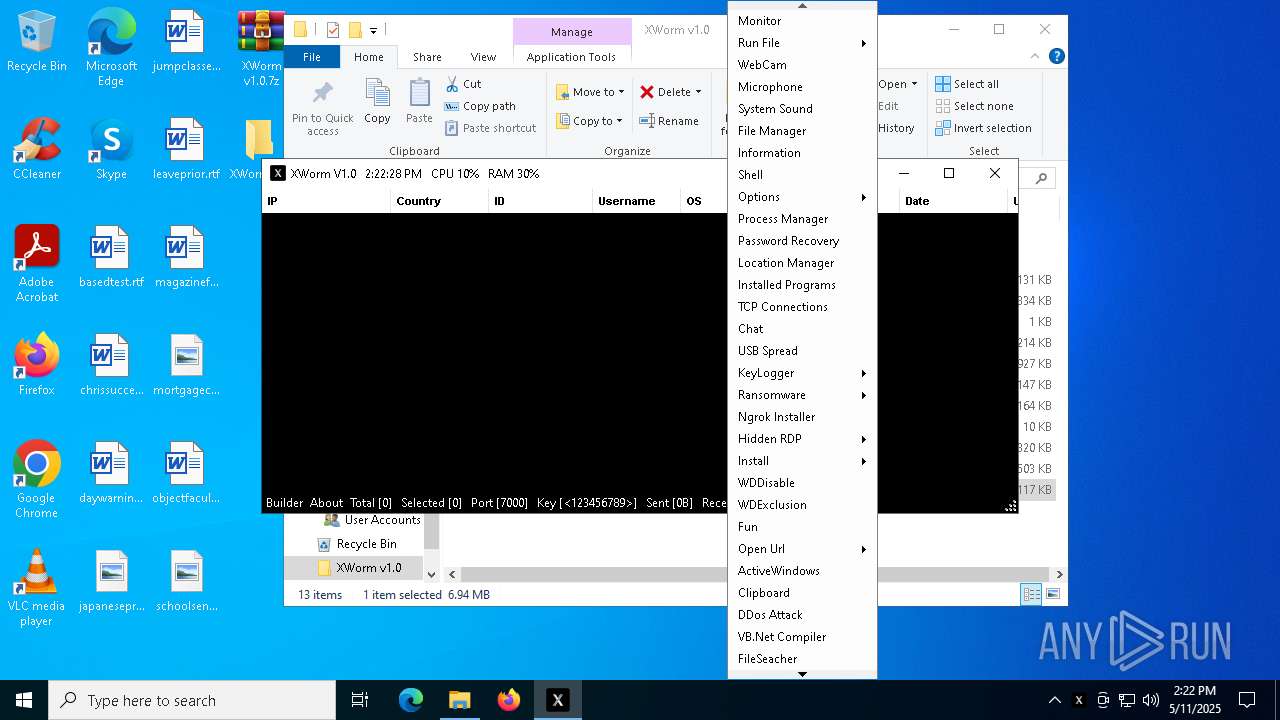Open VB.Net Compiler menu entry
This screenshot has height=720, width=1280.
pyautogui.click(x=802, y=637)
